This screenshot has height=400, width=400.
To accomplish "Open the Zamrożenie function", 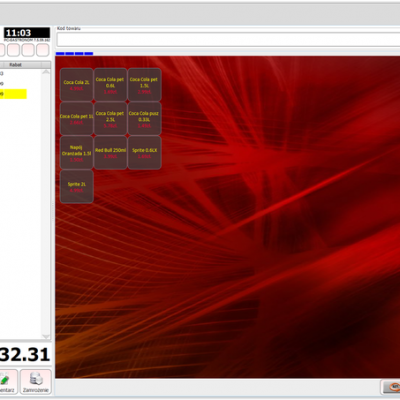I will (36, 382).
